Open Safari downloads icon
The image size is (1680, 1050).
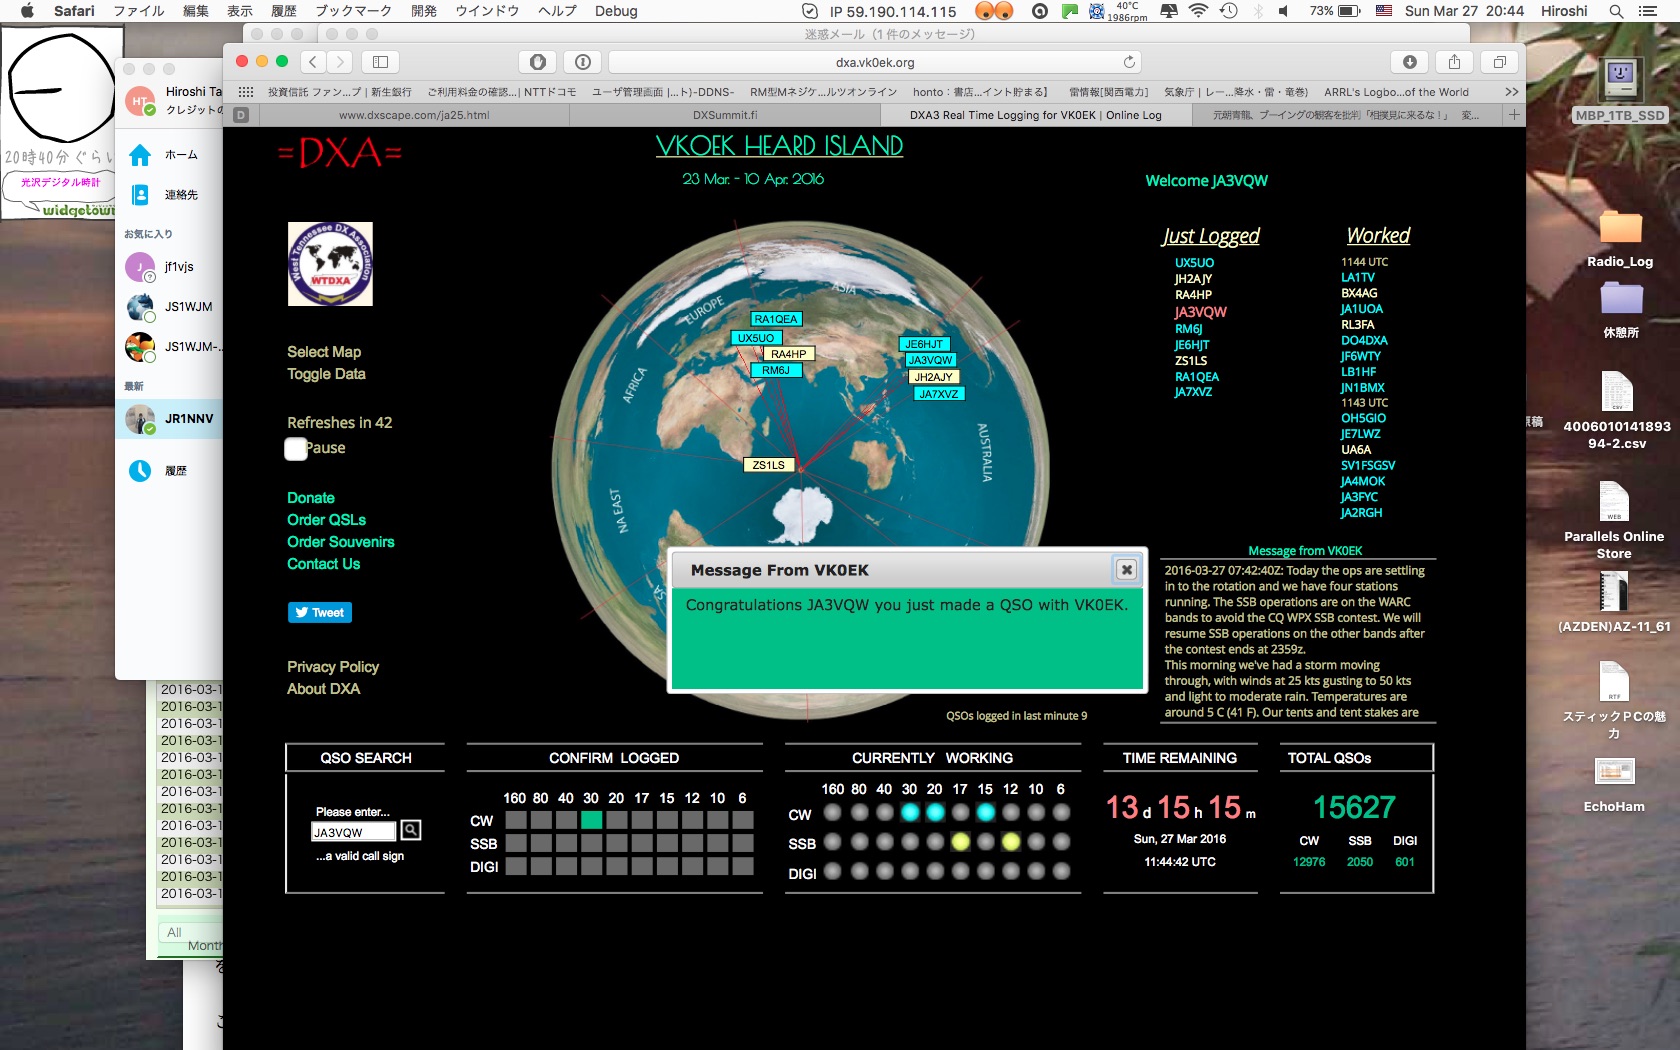coord(1409,62)
